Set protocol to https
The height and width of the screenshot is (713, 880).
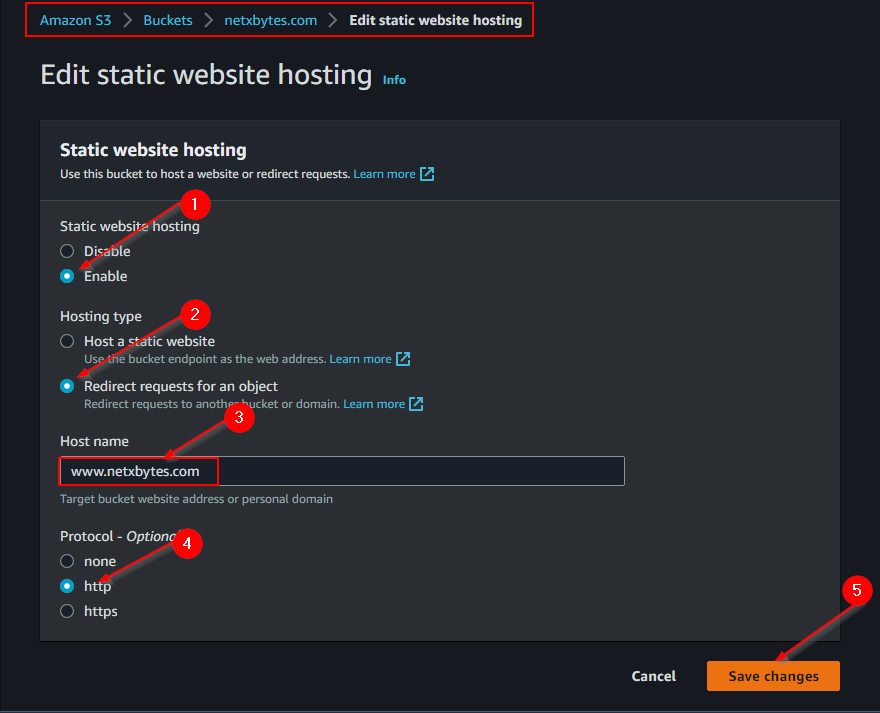[67, 611]
